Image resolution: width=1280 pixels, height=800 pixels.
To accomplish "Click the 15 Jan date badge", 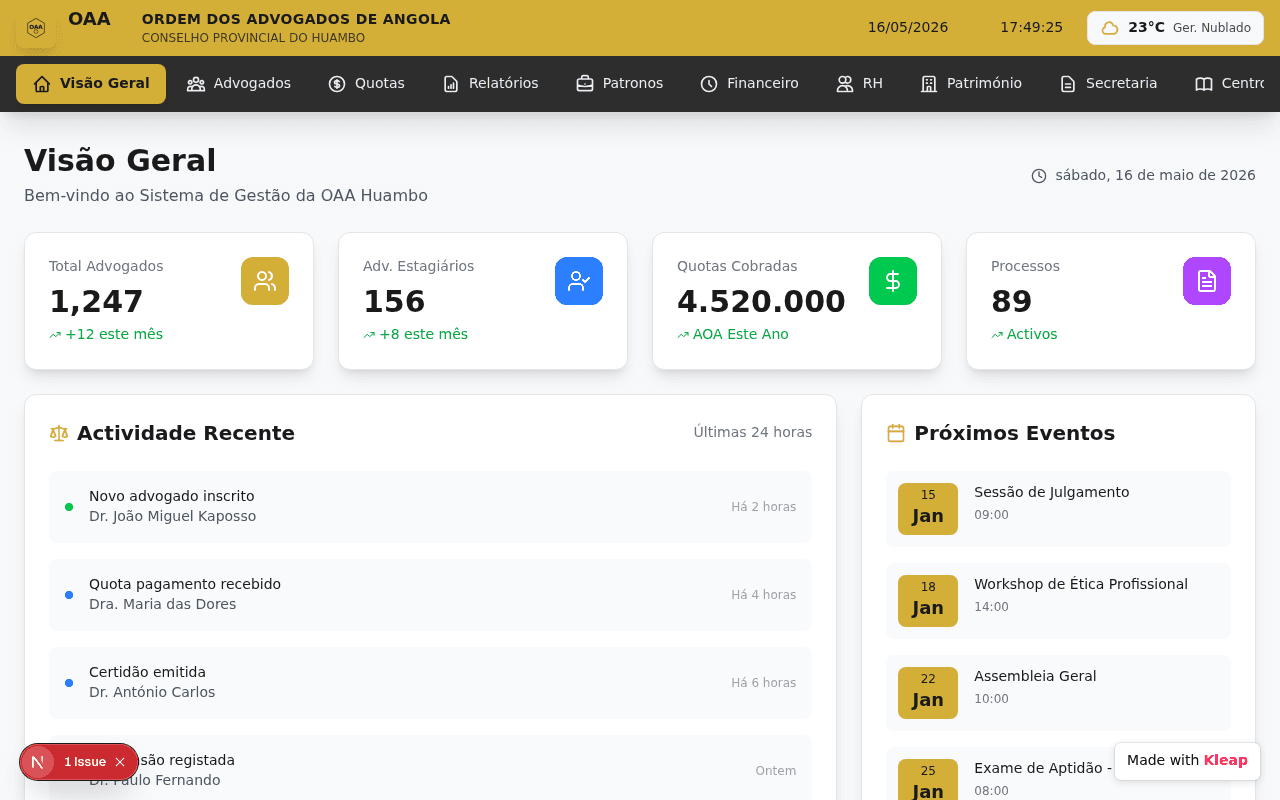I will click(x=928, y=509).
